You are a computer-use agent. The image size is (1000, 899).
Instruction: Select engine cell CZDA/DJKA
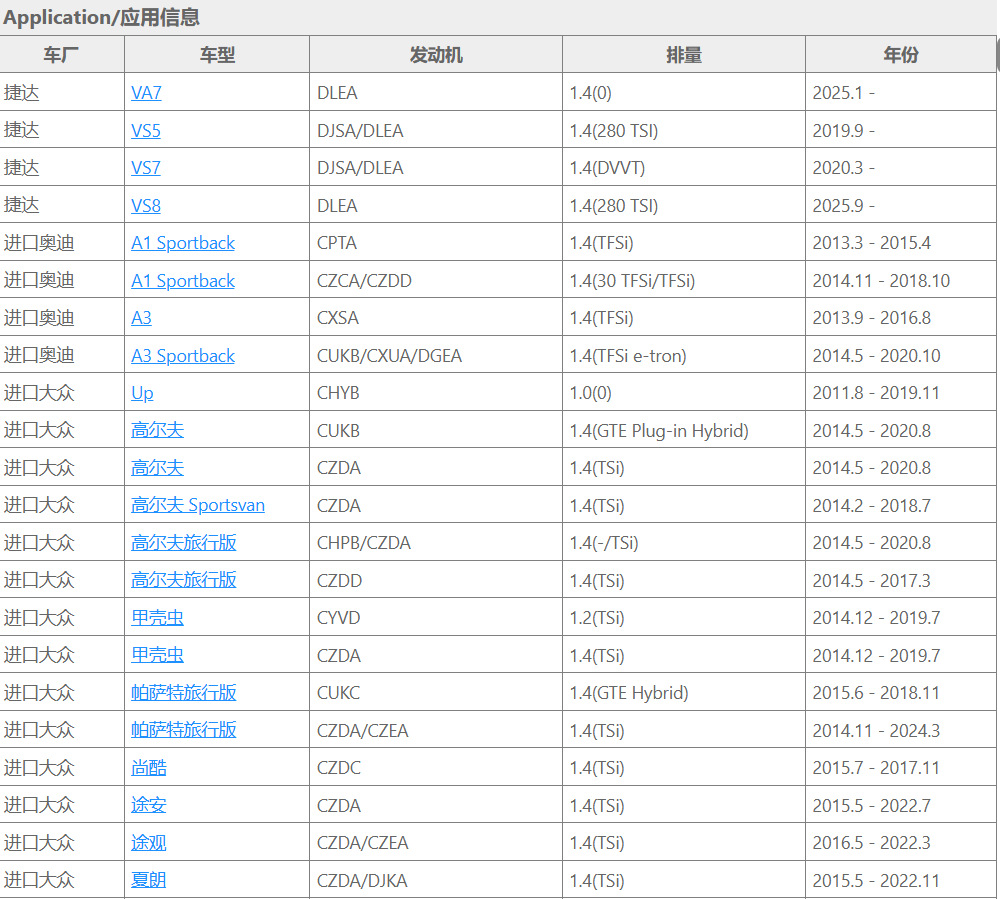pyautogui.click(x=436, y=881)
